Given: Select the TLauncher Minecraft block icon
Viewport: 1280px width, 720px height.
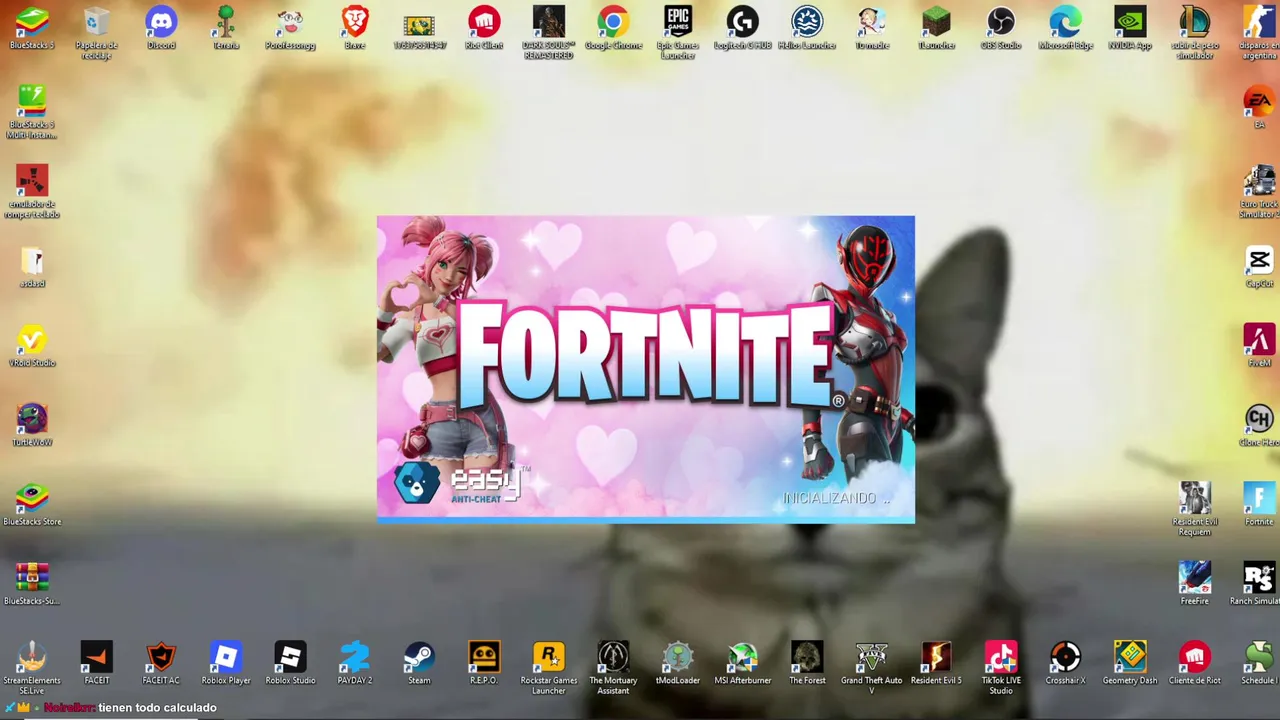Looking at the screenshot, I should (x=936, y=28).
